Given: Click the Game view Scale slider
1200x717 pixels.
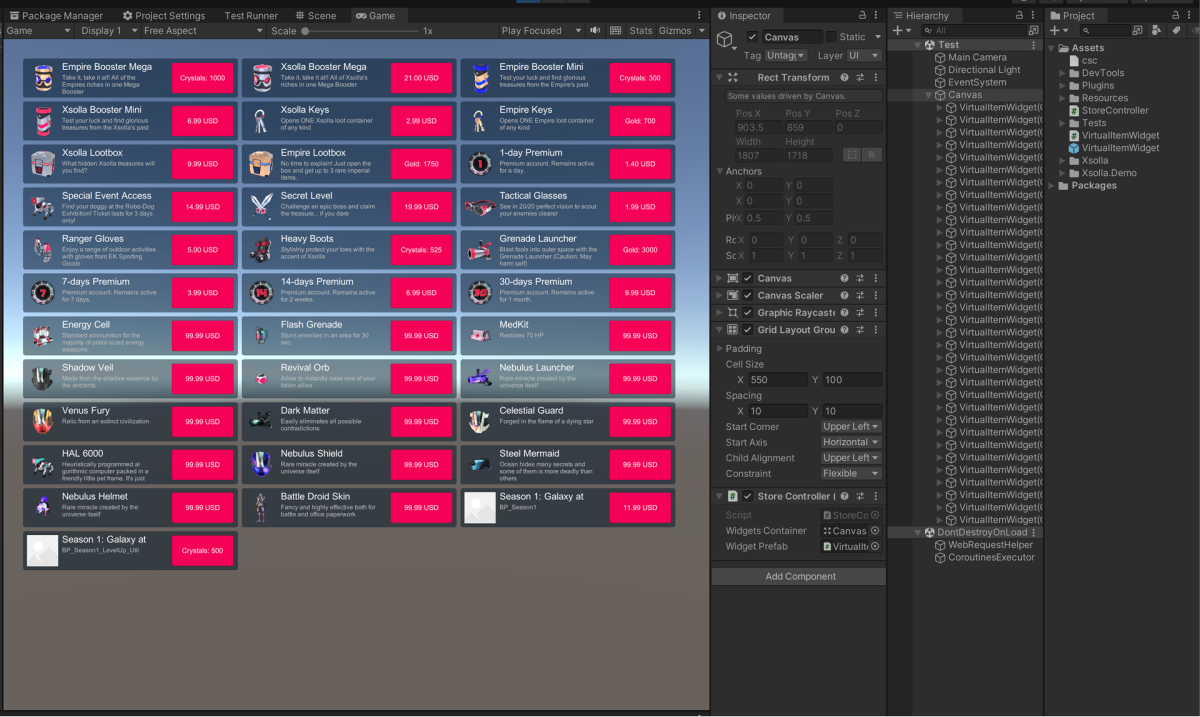Looking at the screenshot, I should (x=360, y=31).
